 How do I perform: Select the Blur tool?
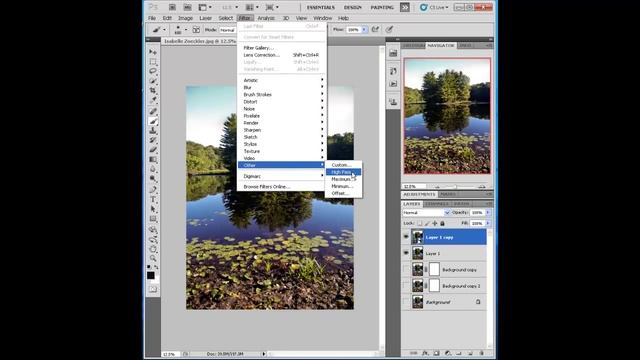153,169
